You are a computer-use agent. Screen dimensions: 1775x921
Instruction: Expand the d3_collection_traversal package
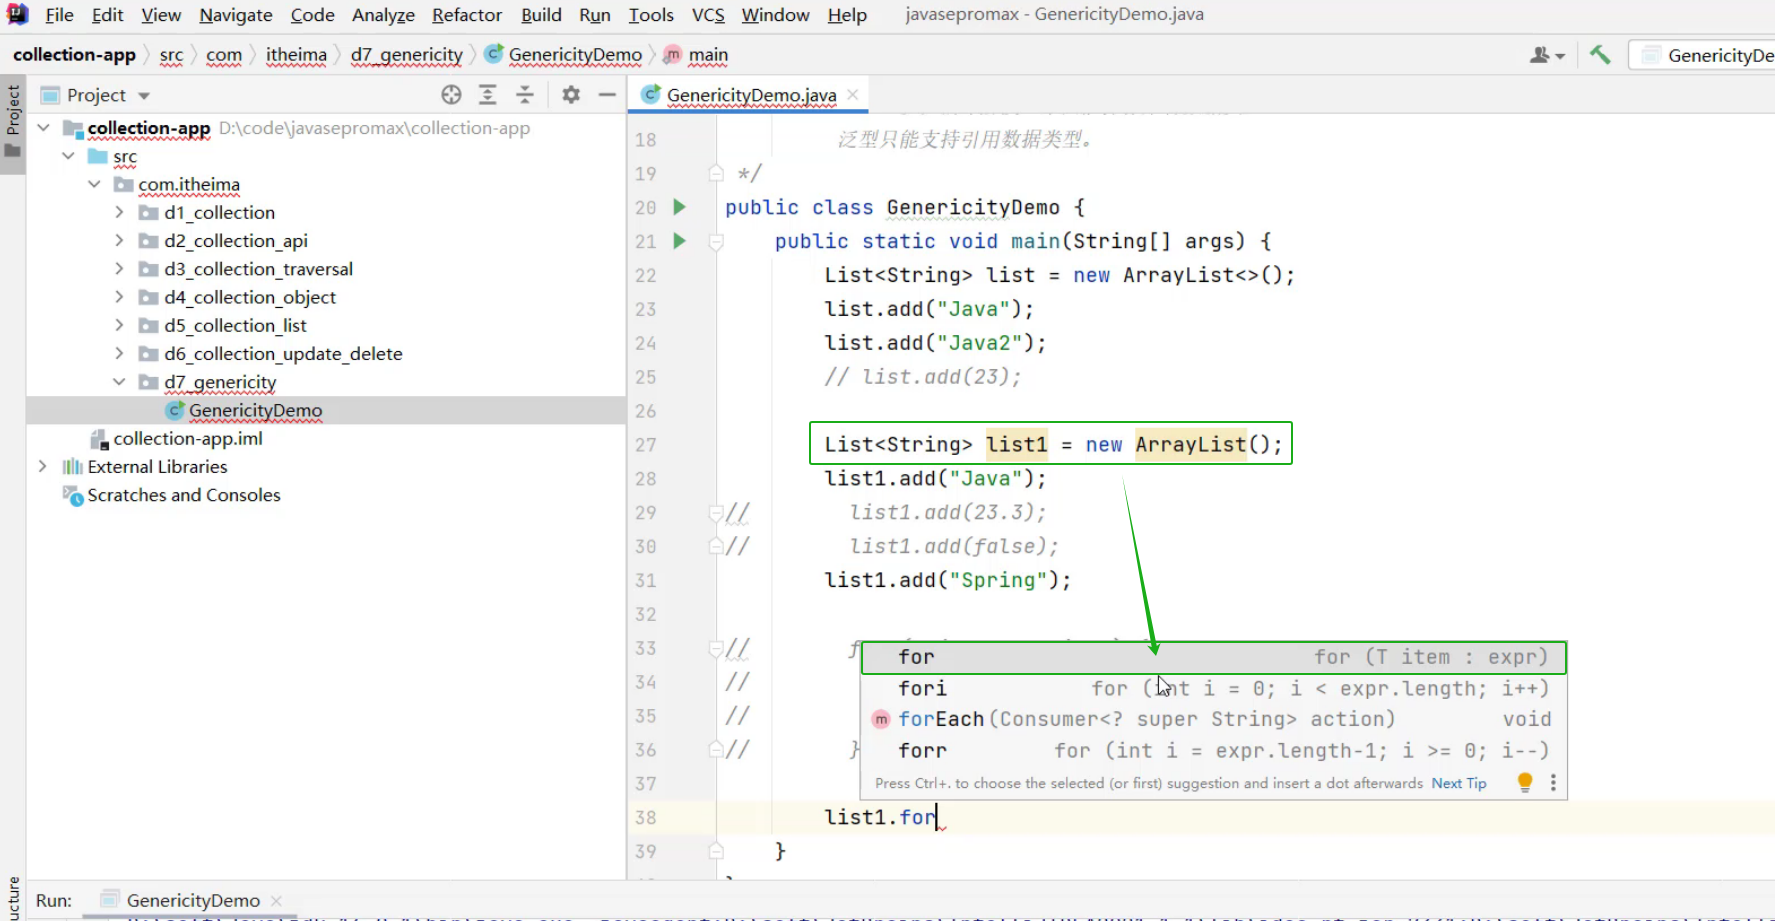click(x=119, y=268)
